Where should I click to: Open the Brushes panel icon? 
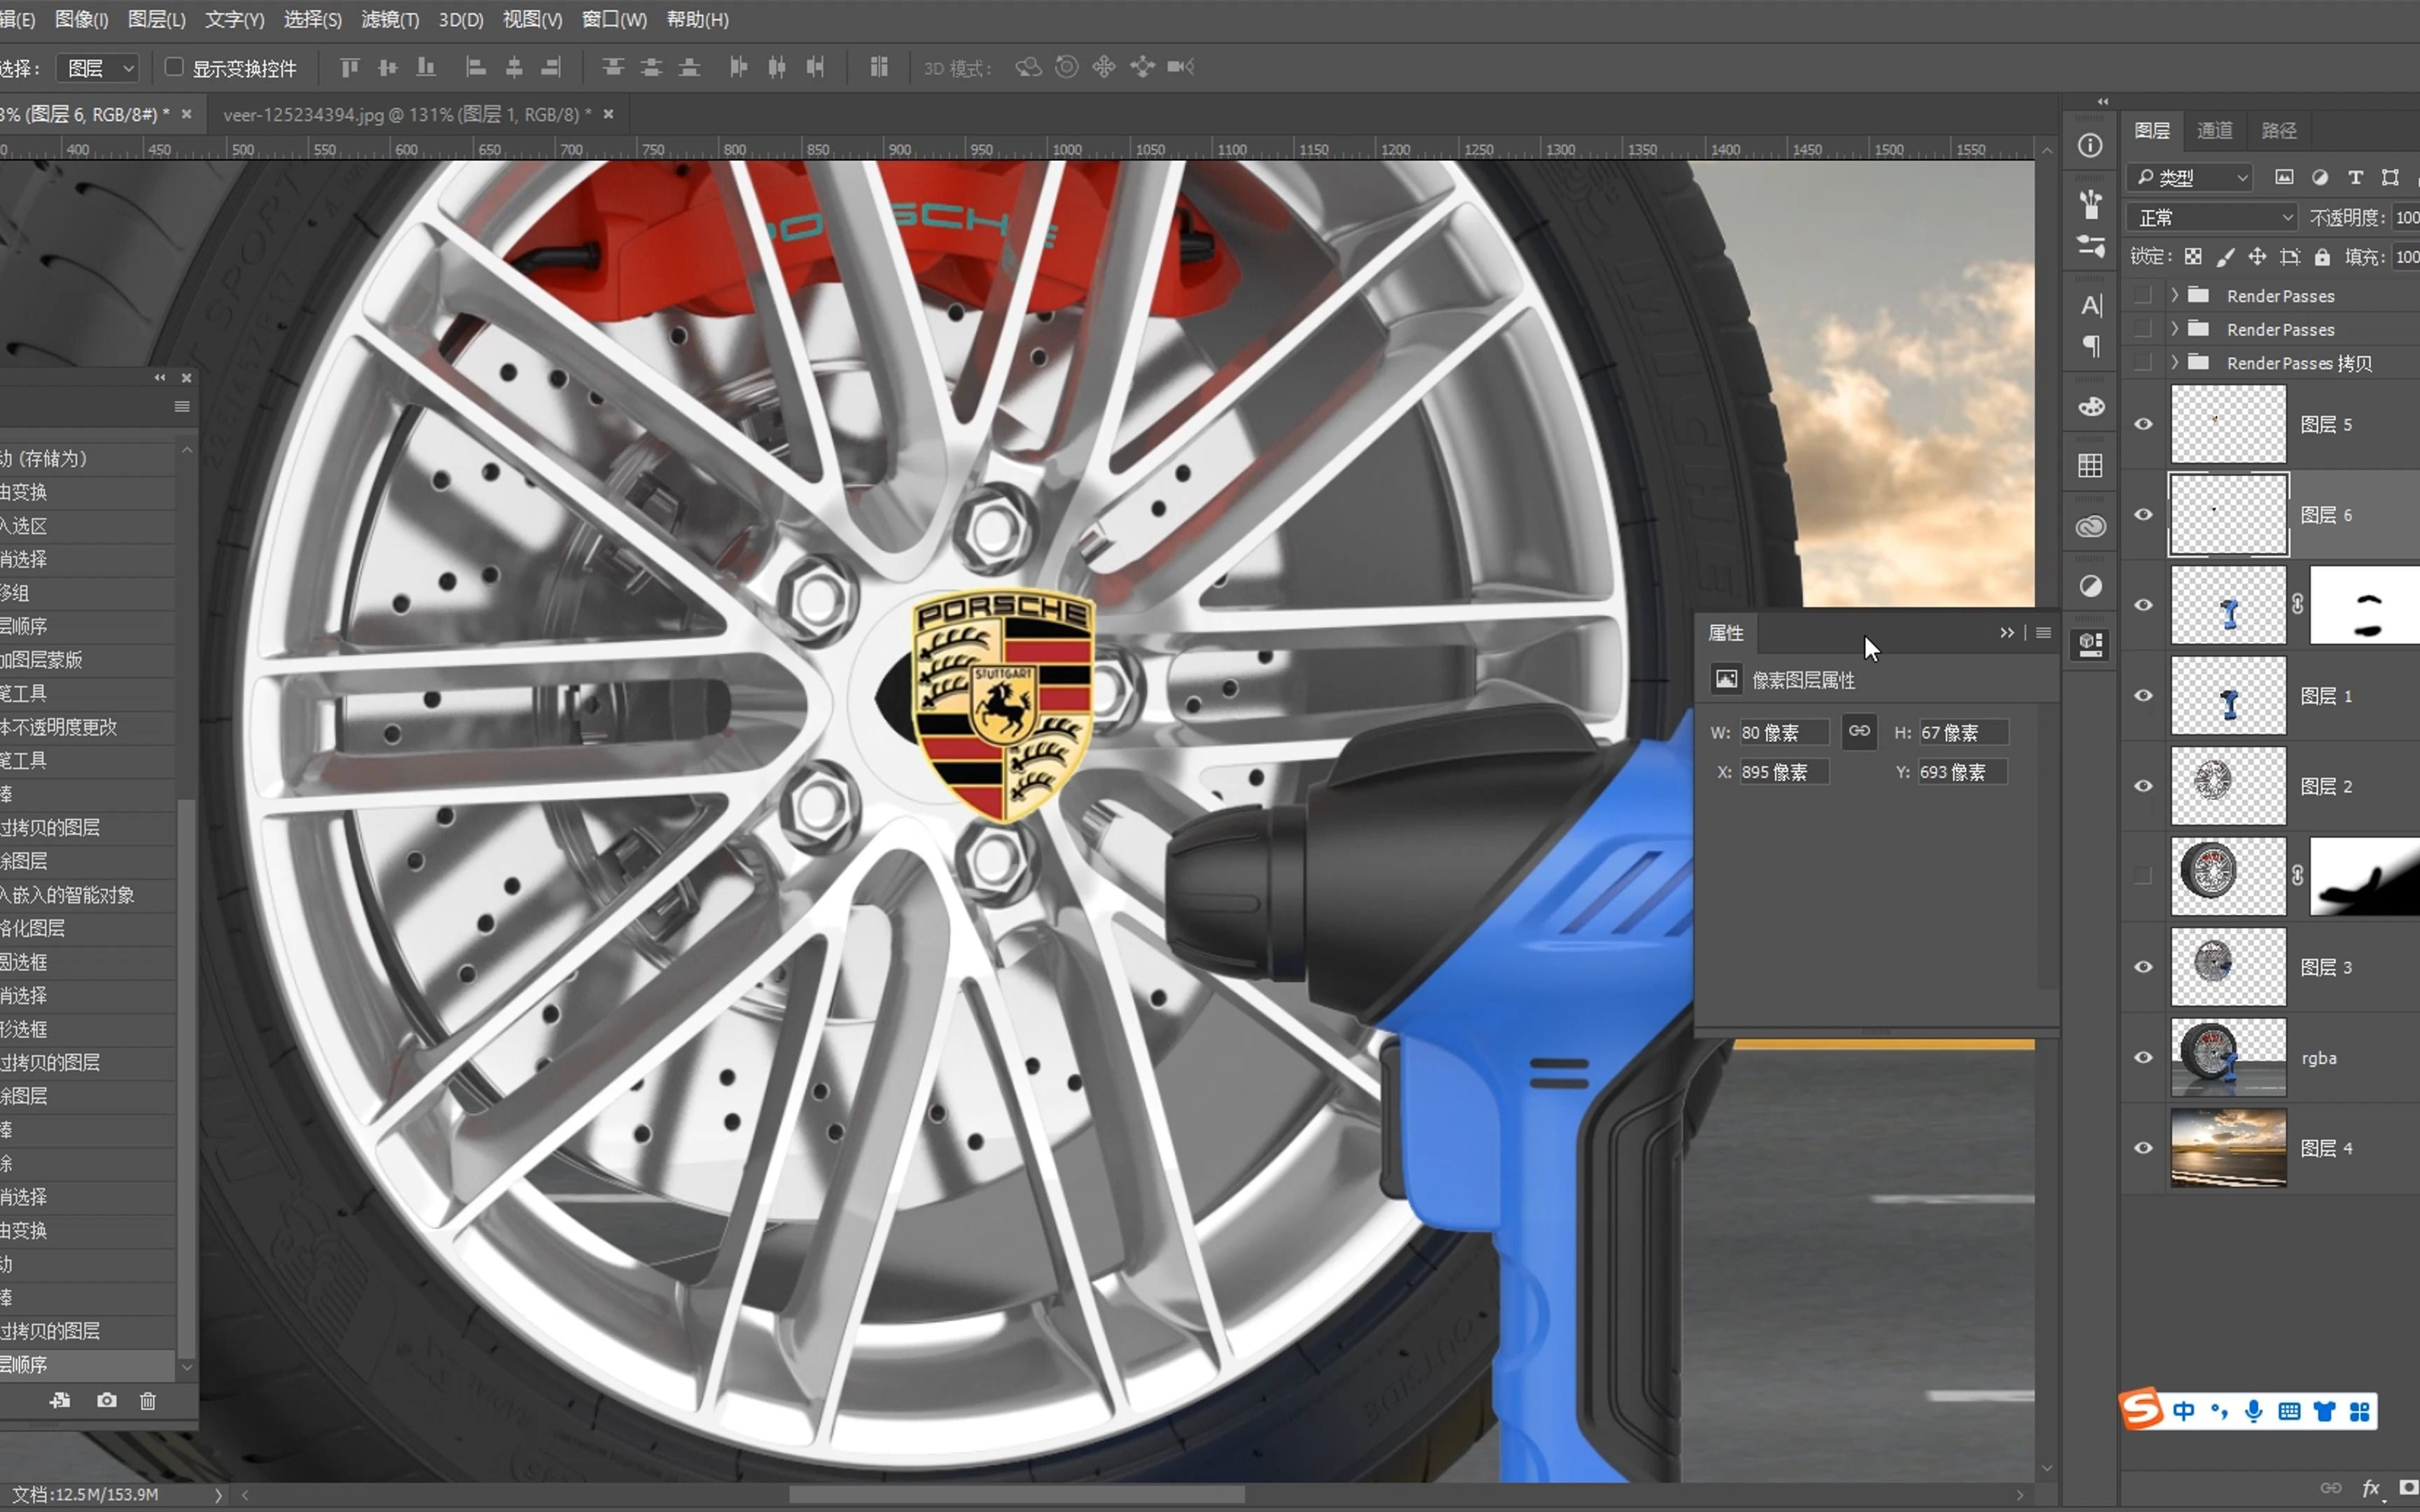[x=2090, y=204]
